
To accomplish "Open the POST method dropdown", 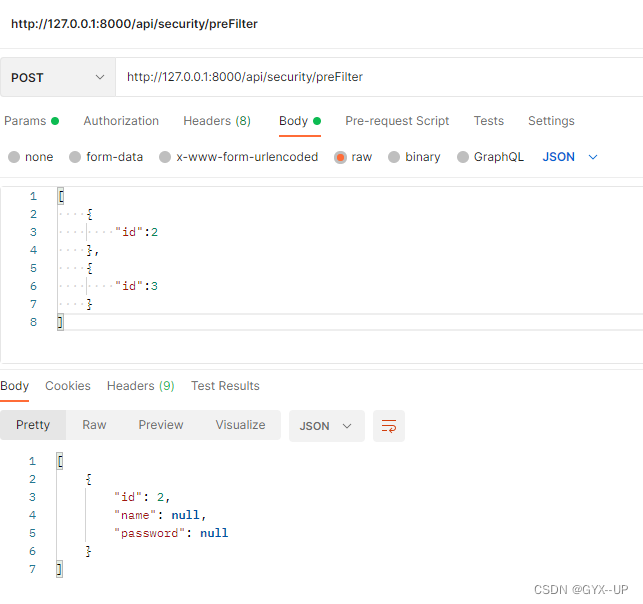I will point(58,77).
